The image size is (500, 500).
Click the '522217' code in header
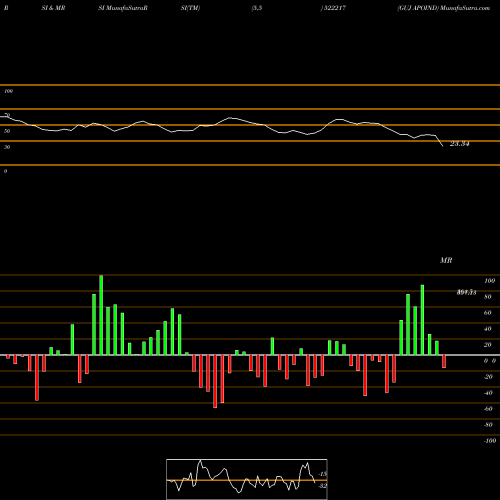point(334,8)
